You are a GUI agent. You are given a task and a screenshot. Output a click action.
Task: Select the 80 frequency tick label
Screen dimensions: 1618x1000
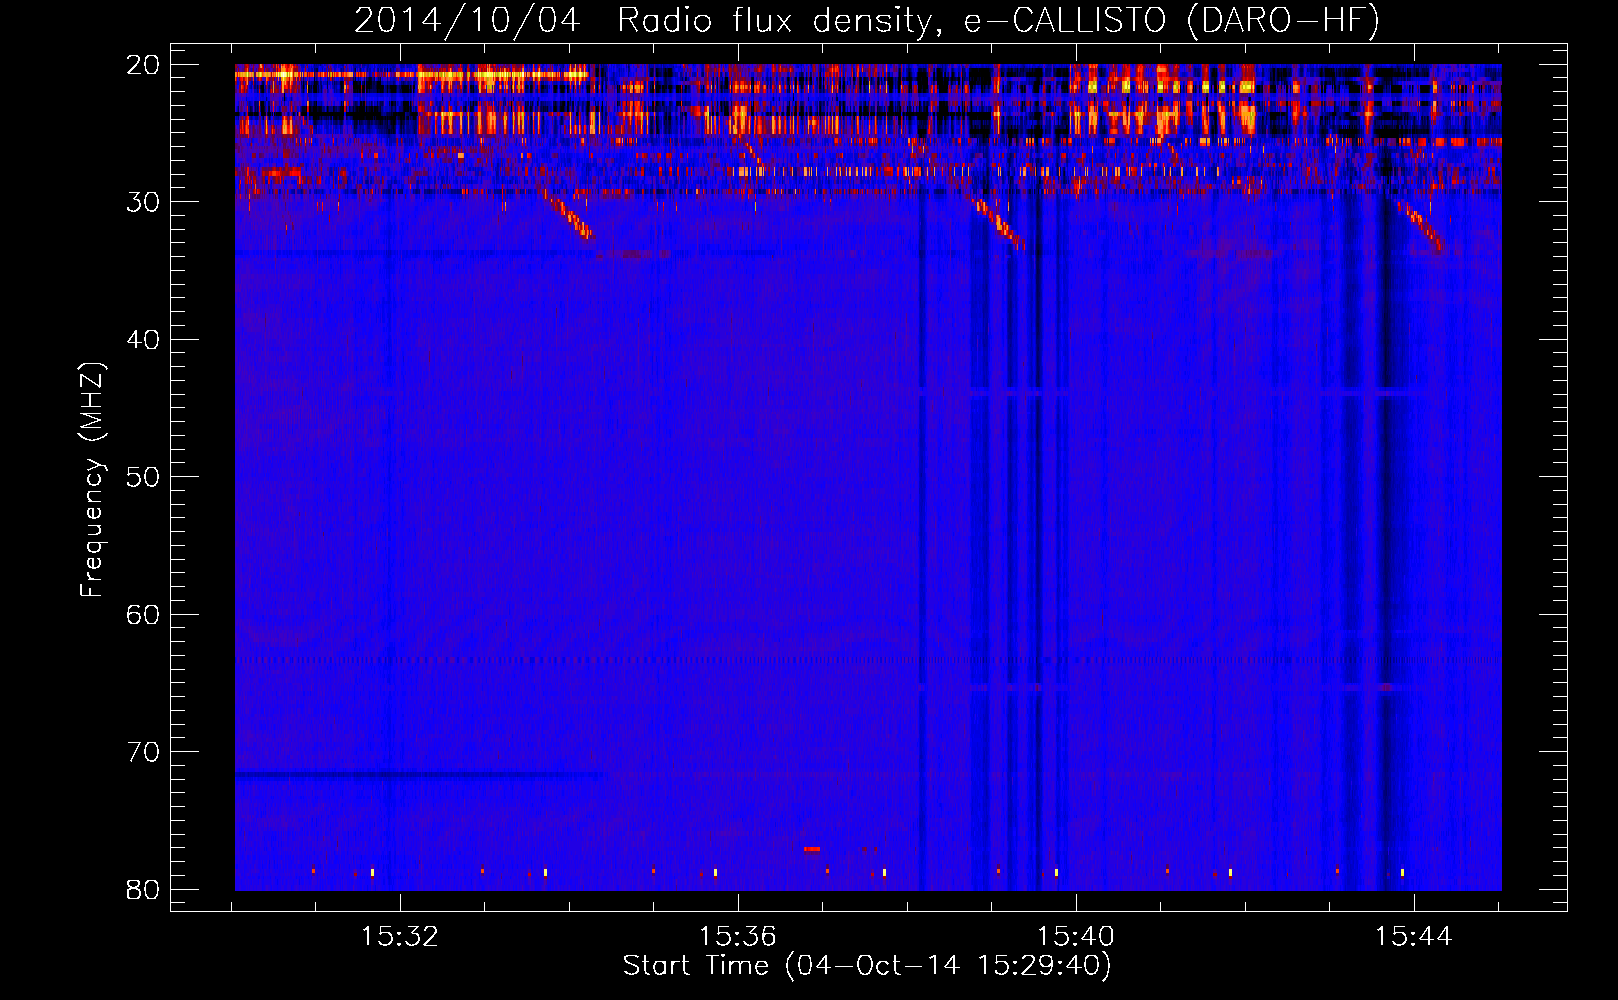coord(144,889)
